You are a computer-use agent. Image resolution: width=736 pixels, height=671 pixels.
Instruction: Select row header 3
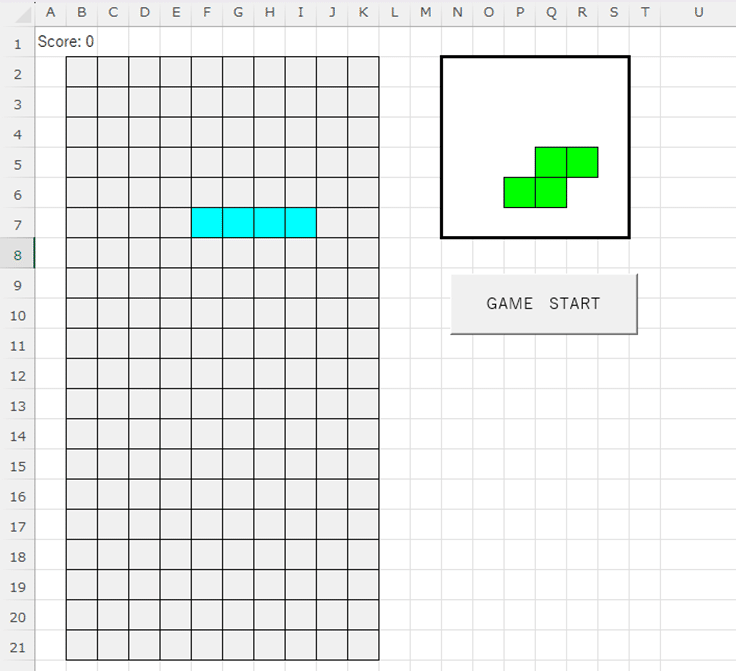(17, 104)
